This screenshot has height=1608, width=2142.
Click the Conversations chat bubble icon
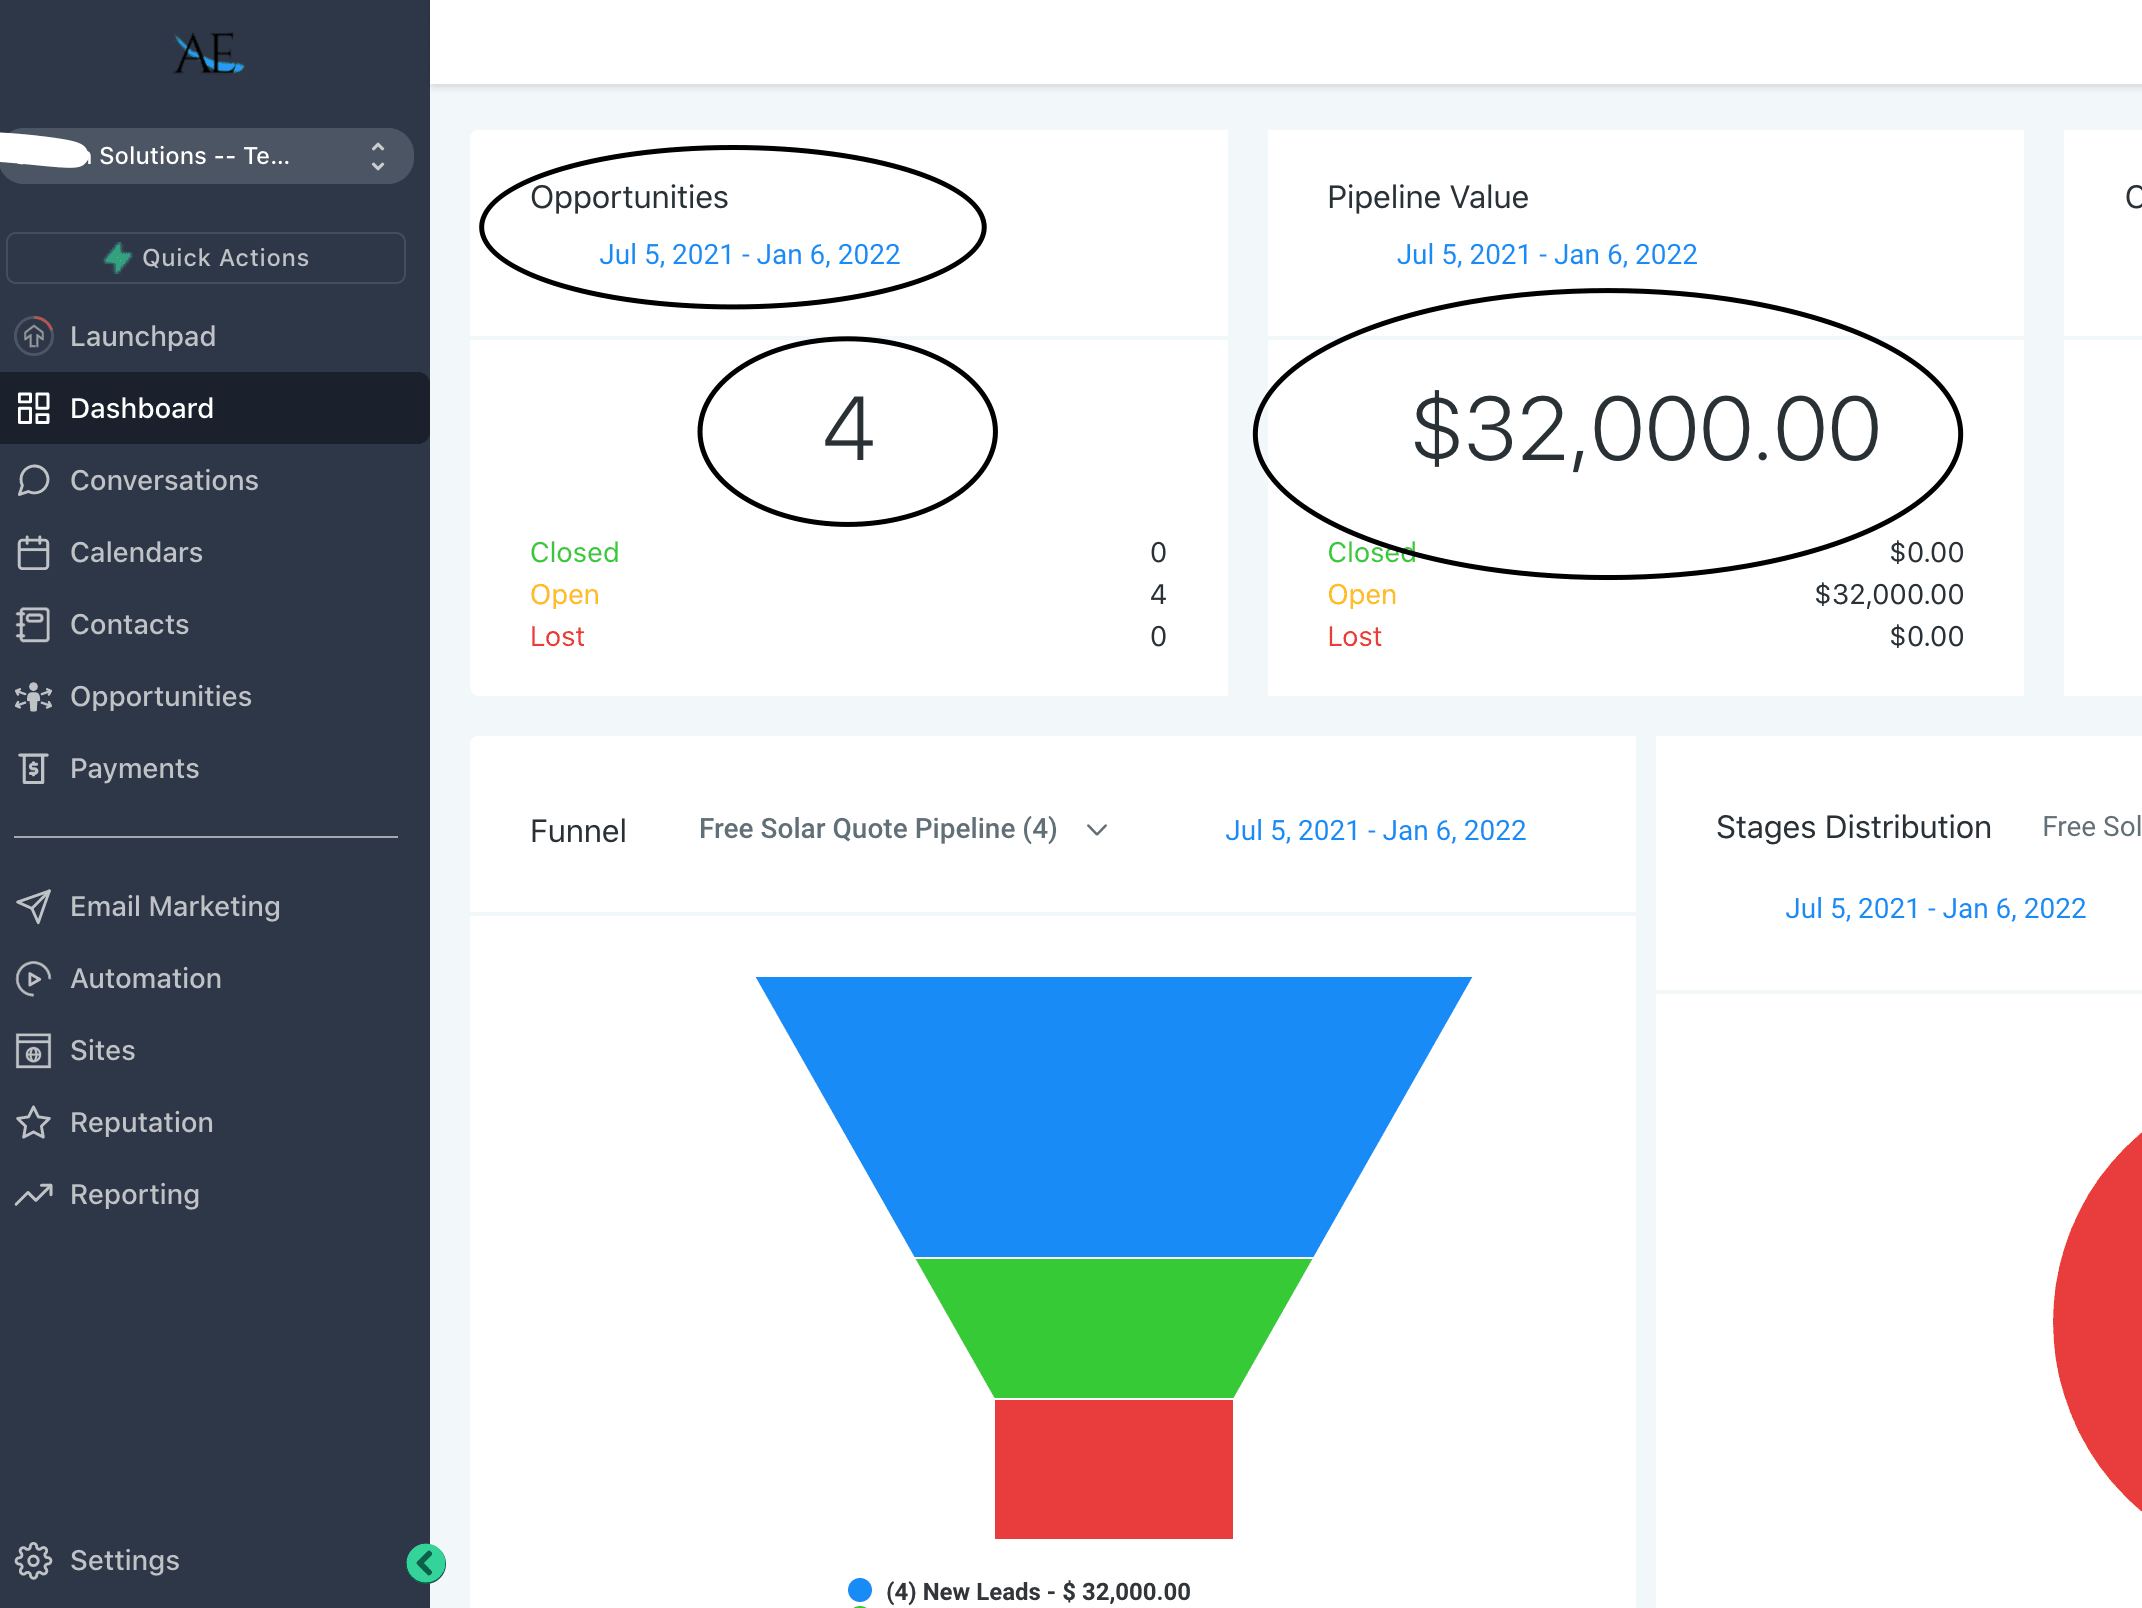pos(34,480)
